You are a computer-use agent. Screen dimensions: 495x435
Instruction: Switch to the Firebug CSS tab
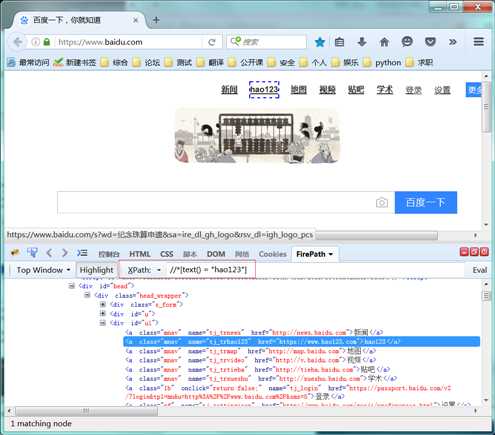pyautogui.click(x=166, y=254)
